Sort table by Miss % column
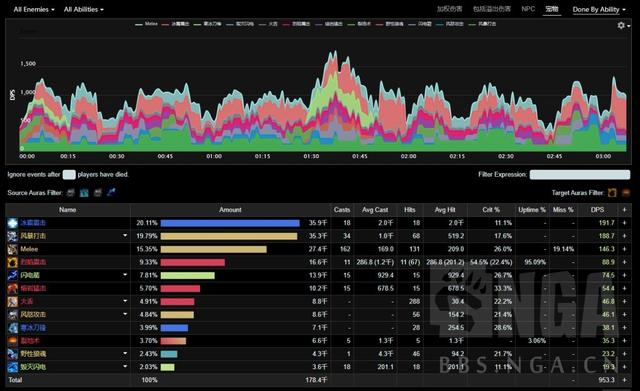 [563, 210]
